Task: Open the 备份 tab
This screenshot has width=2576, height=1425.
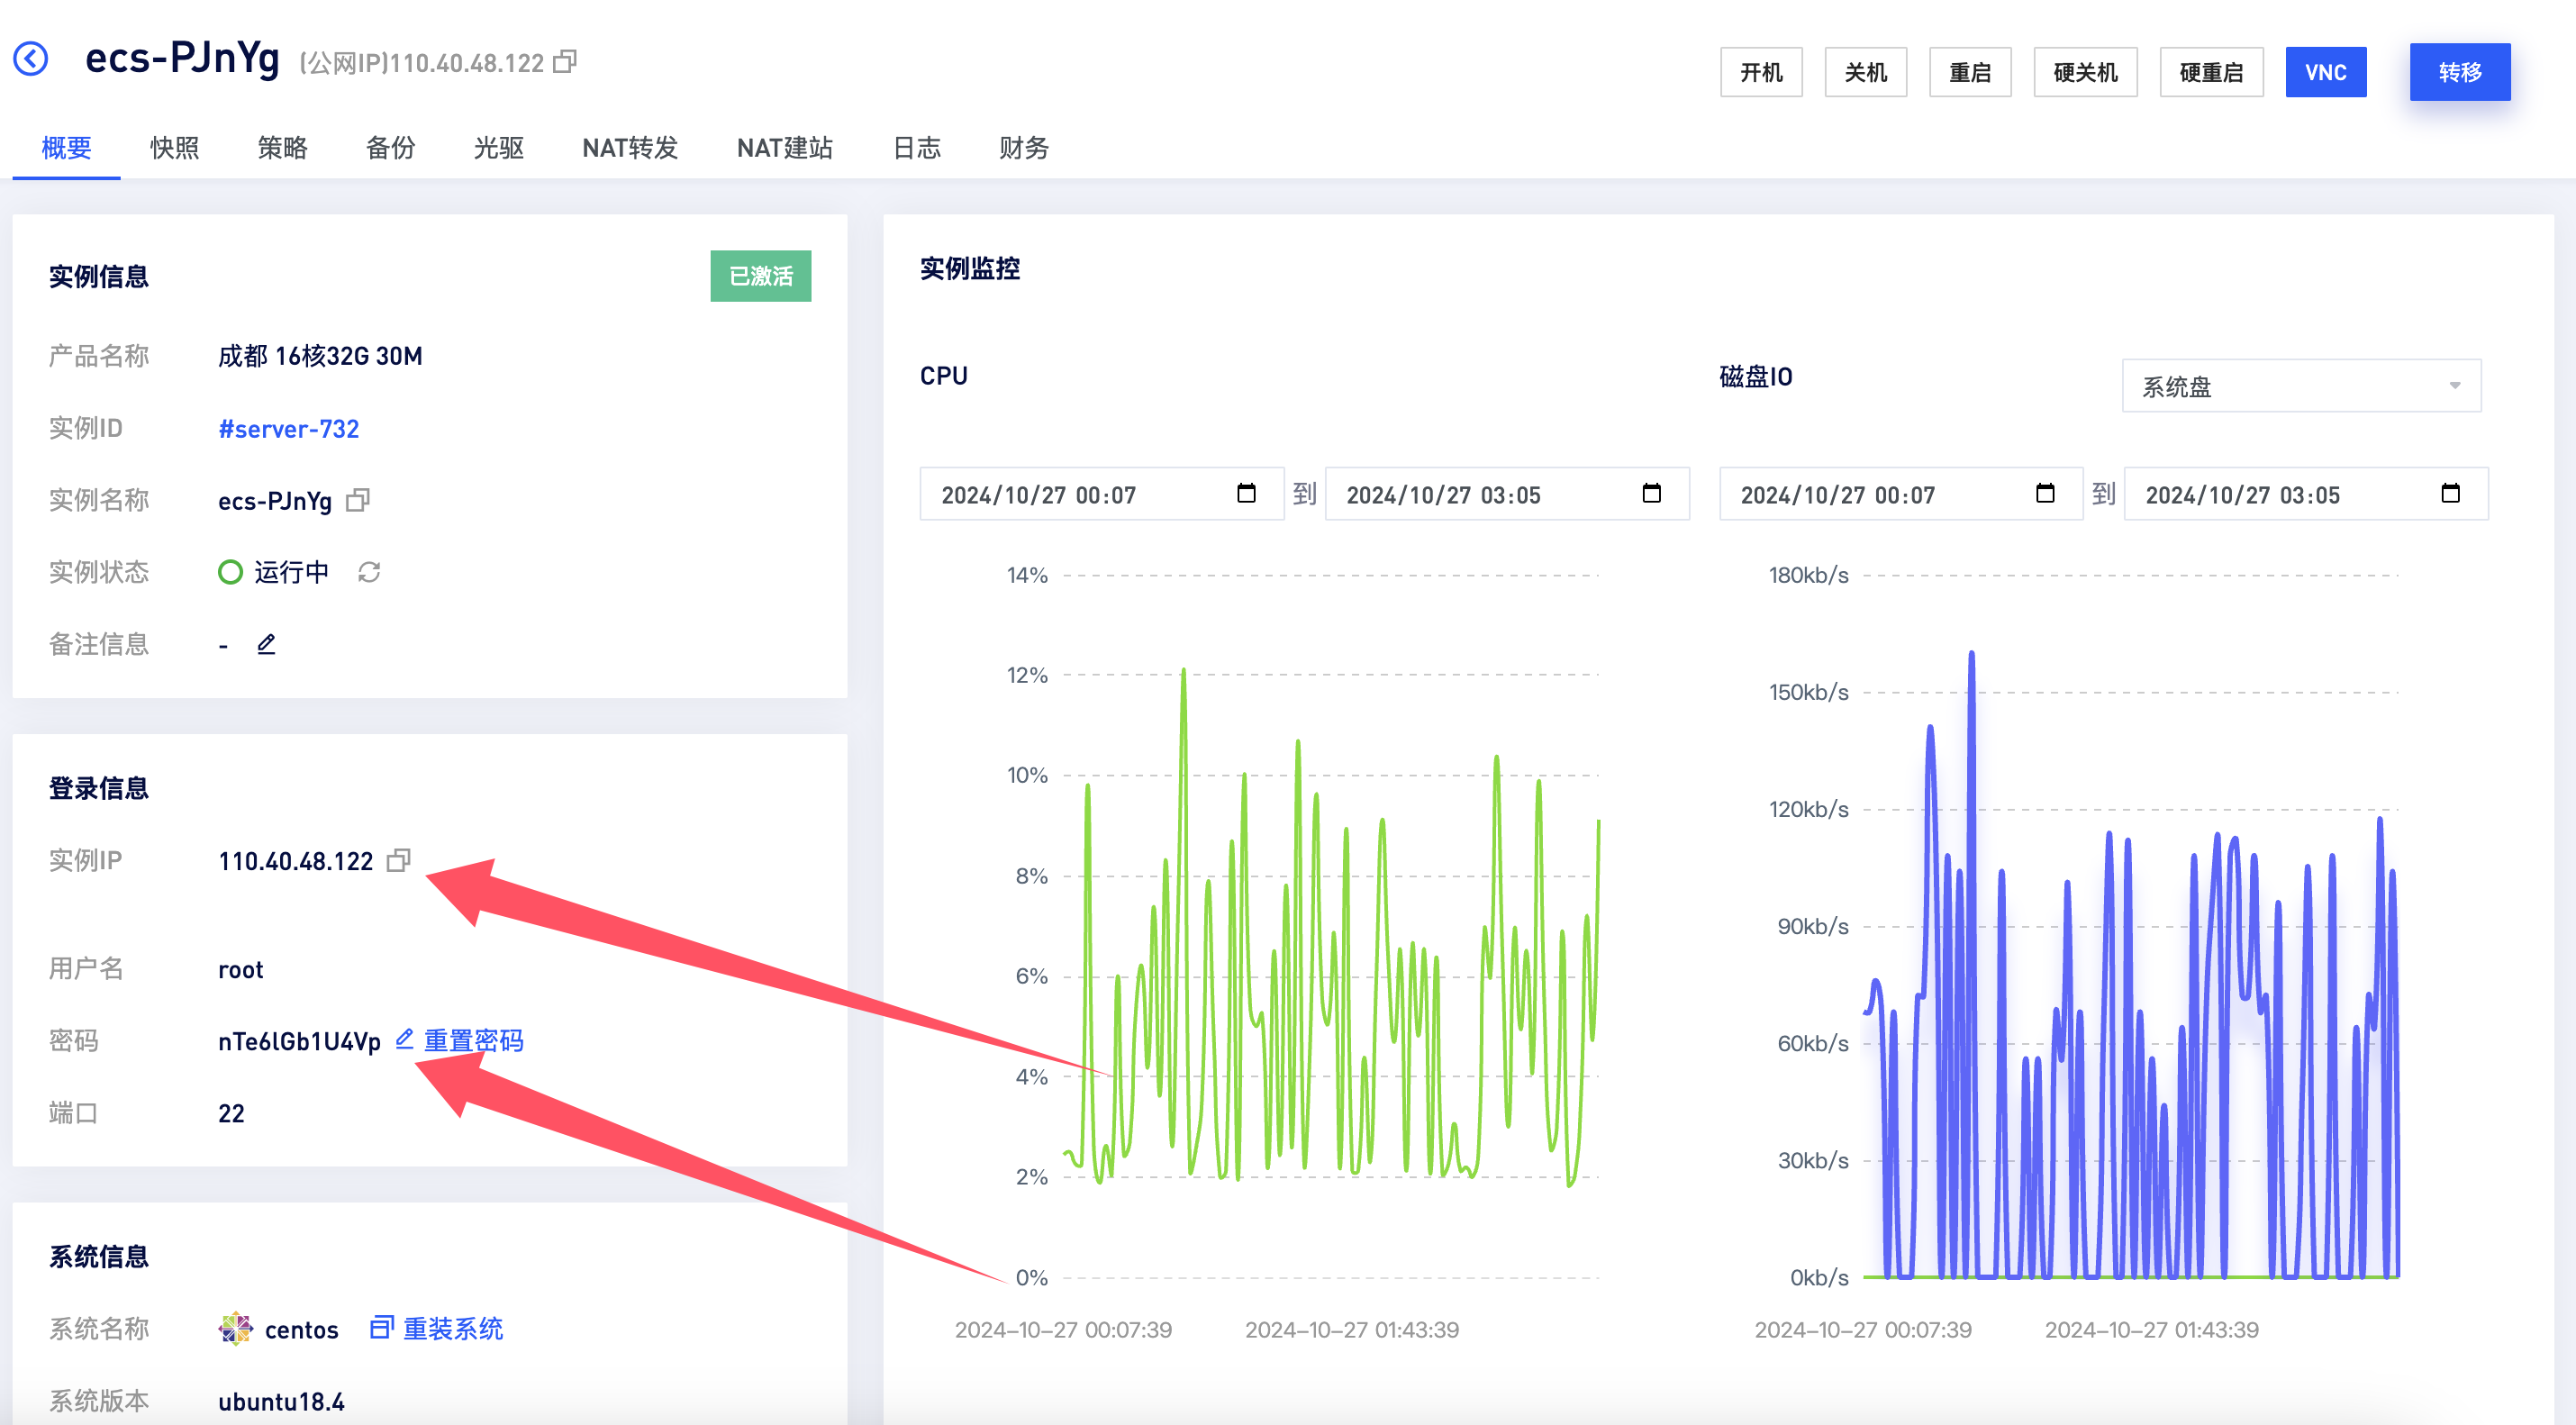Action: [390, 148]
